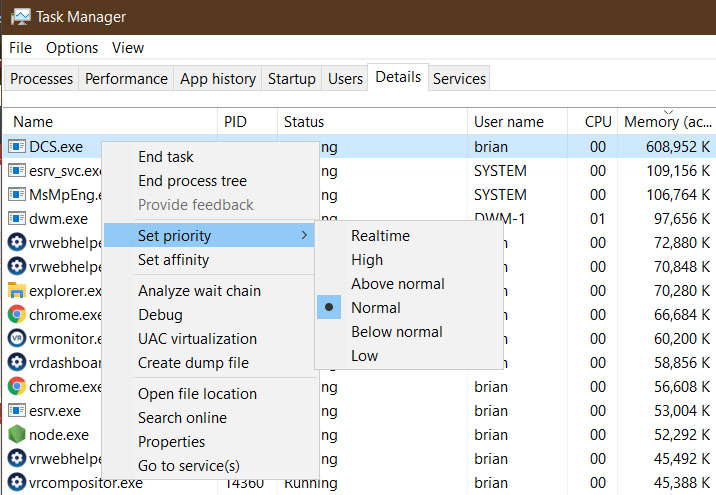This screenshot has height=495, width=716.
Task: Click the 70,280 K memory value
Action: 682,291
